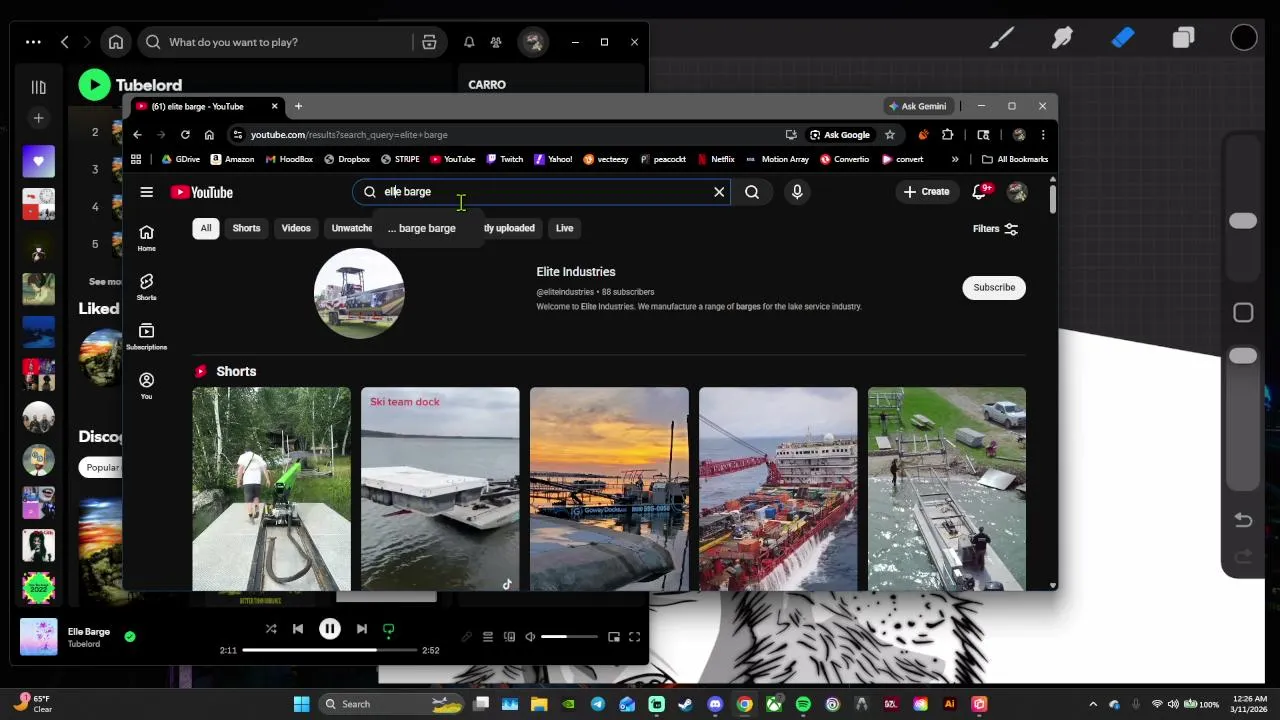The width and height of the screenshot is (1280, 720).
Task: Toggle shuffle in Spotify player
Action: [x=271, y=629]
